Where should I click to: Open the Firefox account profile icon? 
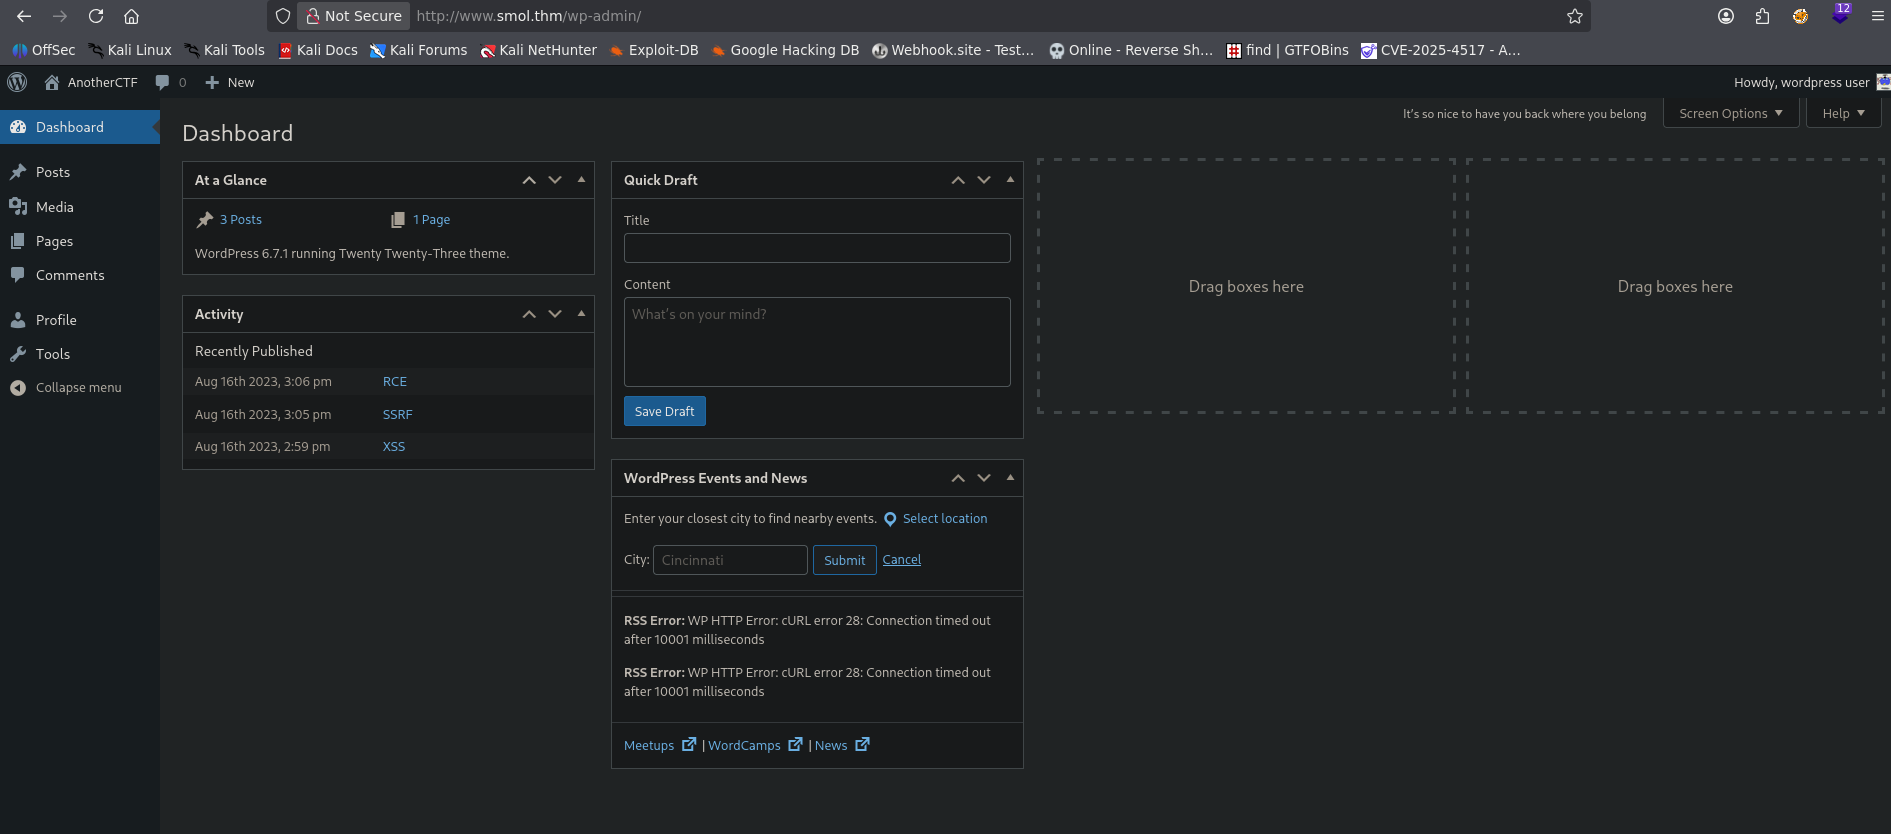(1725, 16)
